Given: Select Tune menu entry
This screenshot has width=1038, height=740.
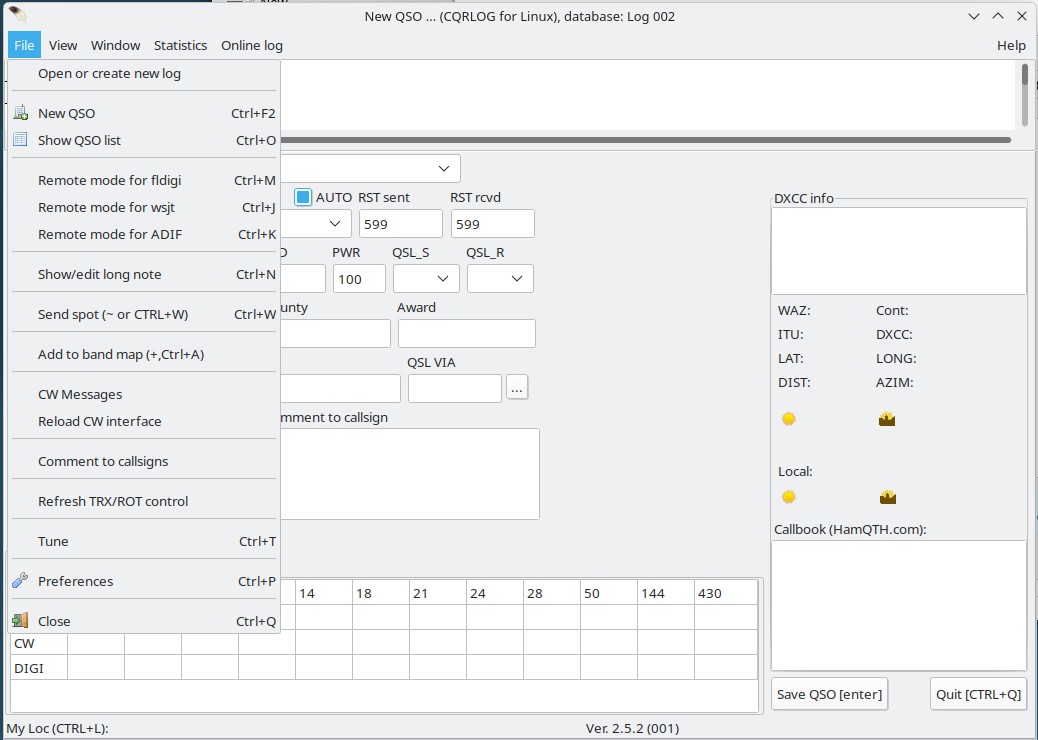Looking at the screenshot, I should point(144,541).
